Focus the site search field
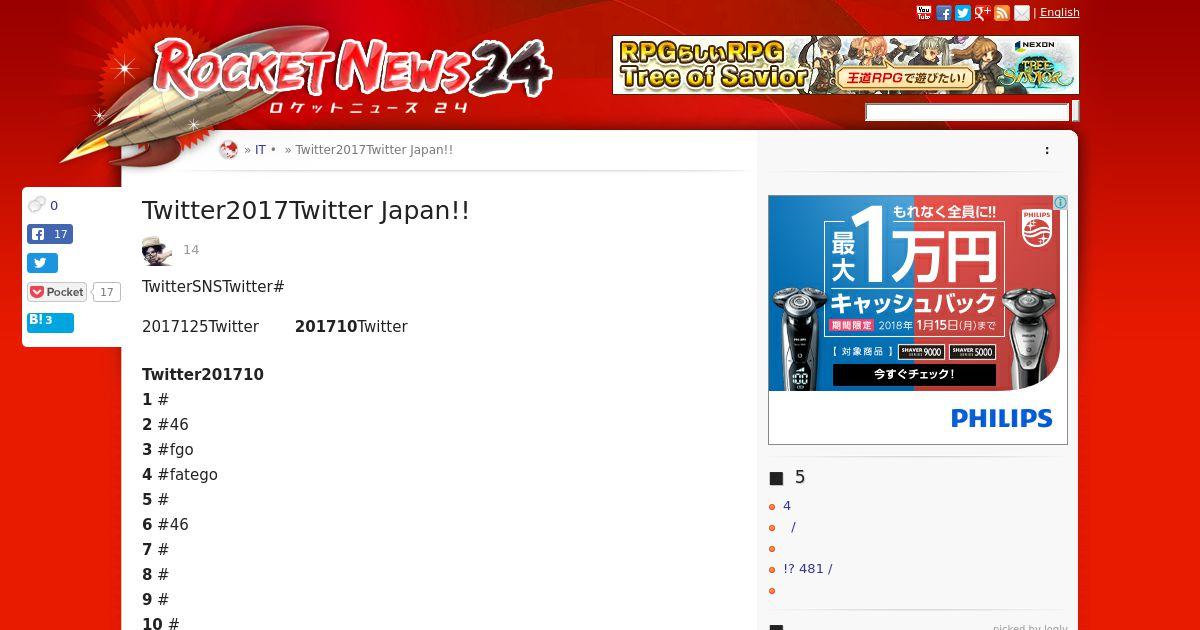Screen dimensions: 1200x630 pos(967,112)
